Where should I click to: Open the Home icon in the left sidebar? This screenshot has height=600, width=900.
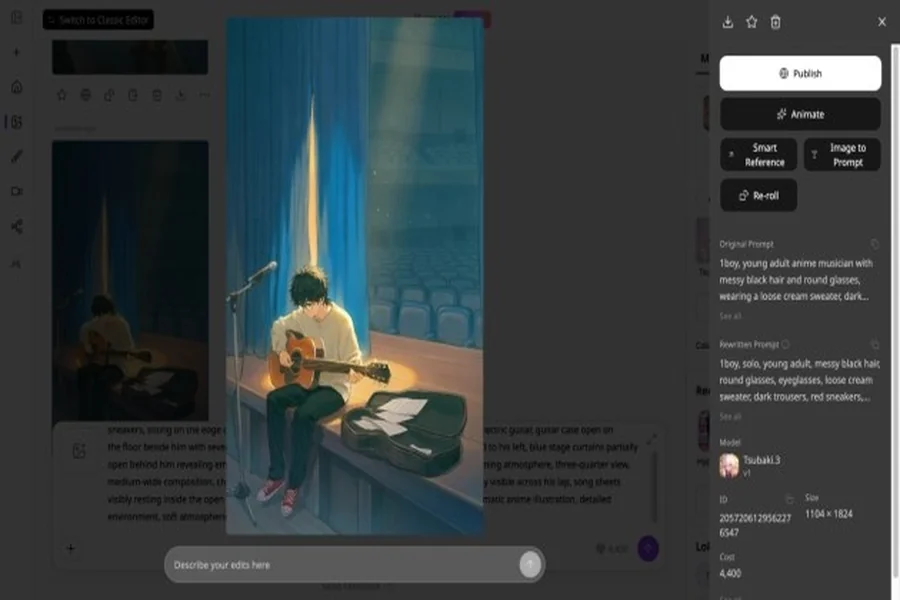(x=17, y=87)
